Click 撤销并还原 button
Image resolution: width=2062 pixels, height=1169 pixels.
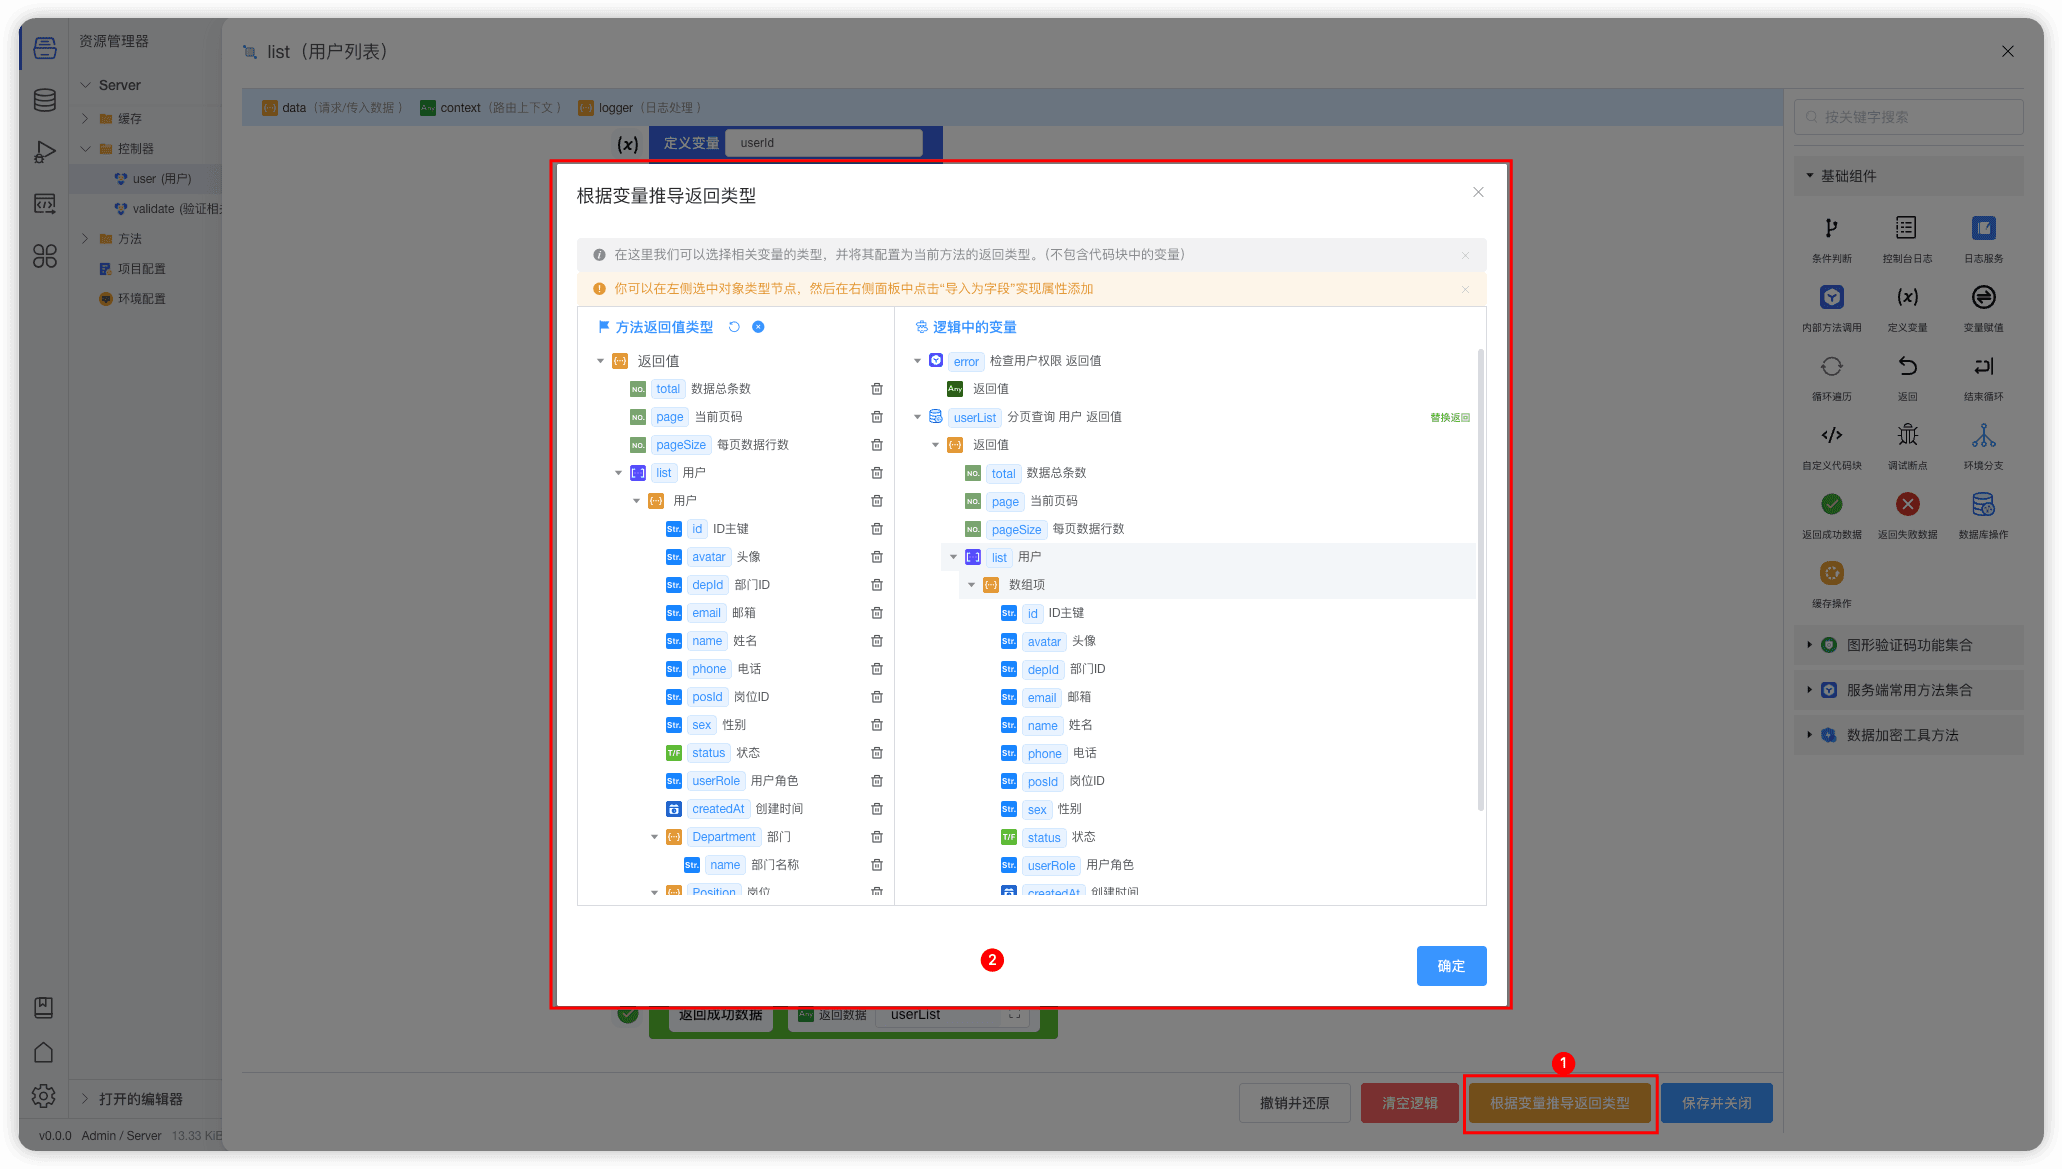(x=1294, y=1103)
